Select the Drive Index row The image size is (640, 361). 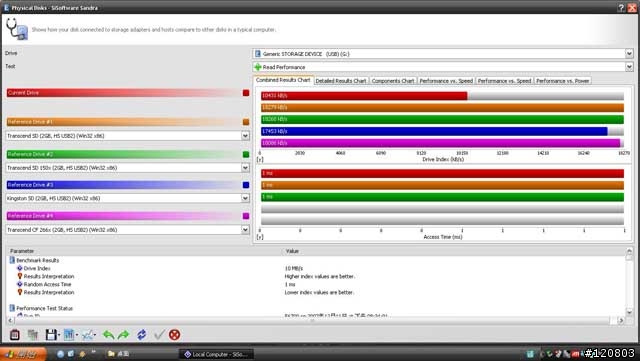click(316, 268)
